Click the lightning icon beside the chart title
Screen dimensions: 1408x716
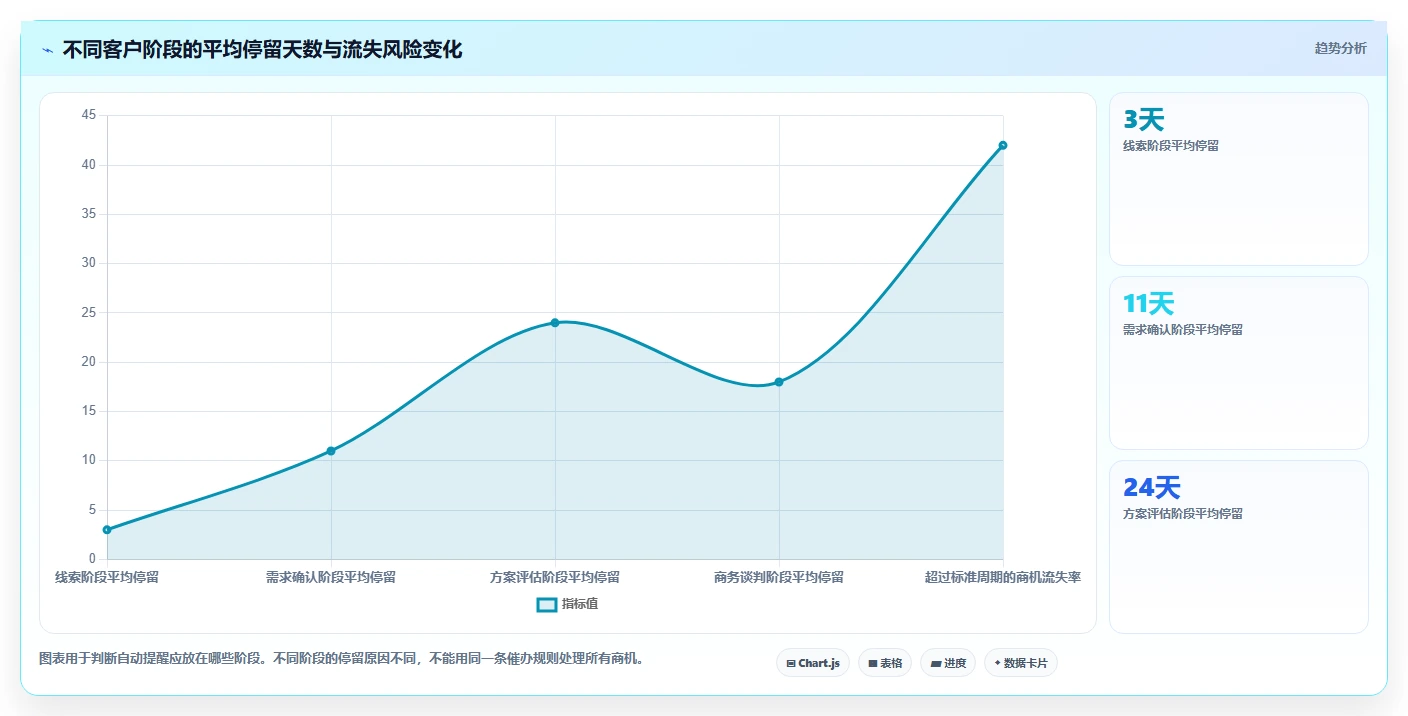pos(47,50)
